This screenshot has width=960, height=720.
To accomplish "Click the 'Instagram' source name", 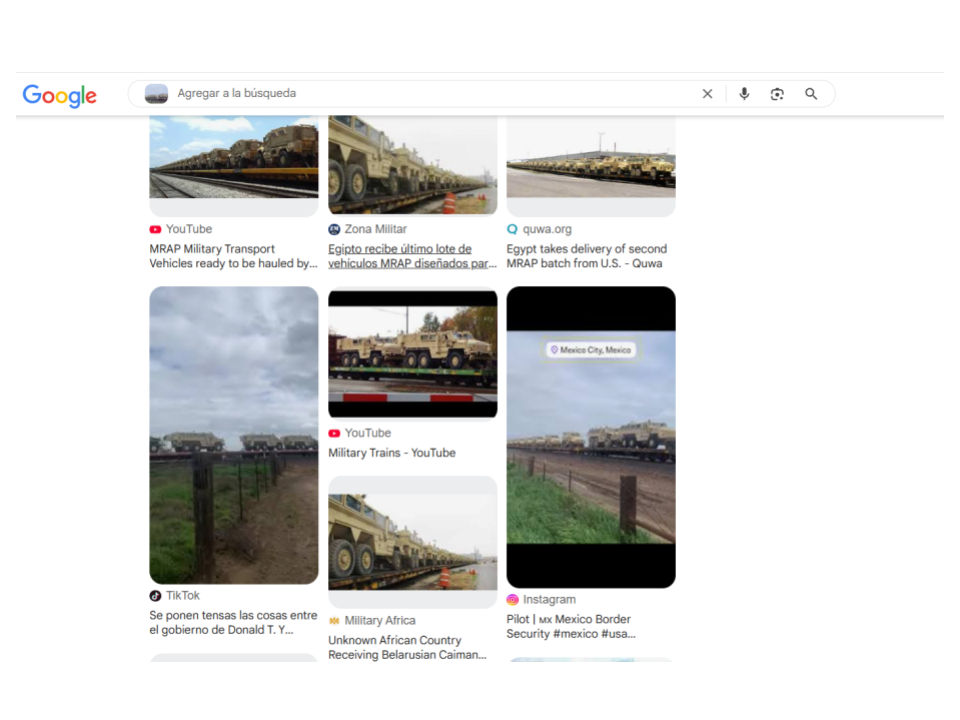I will coord(549,600).
